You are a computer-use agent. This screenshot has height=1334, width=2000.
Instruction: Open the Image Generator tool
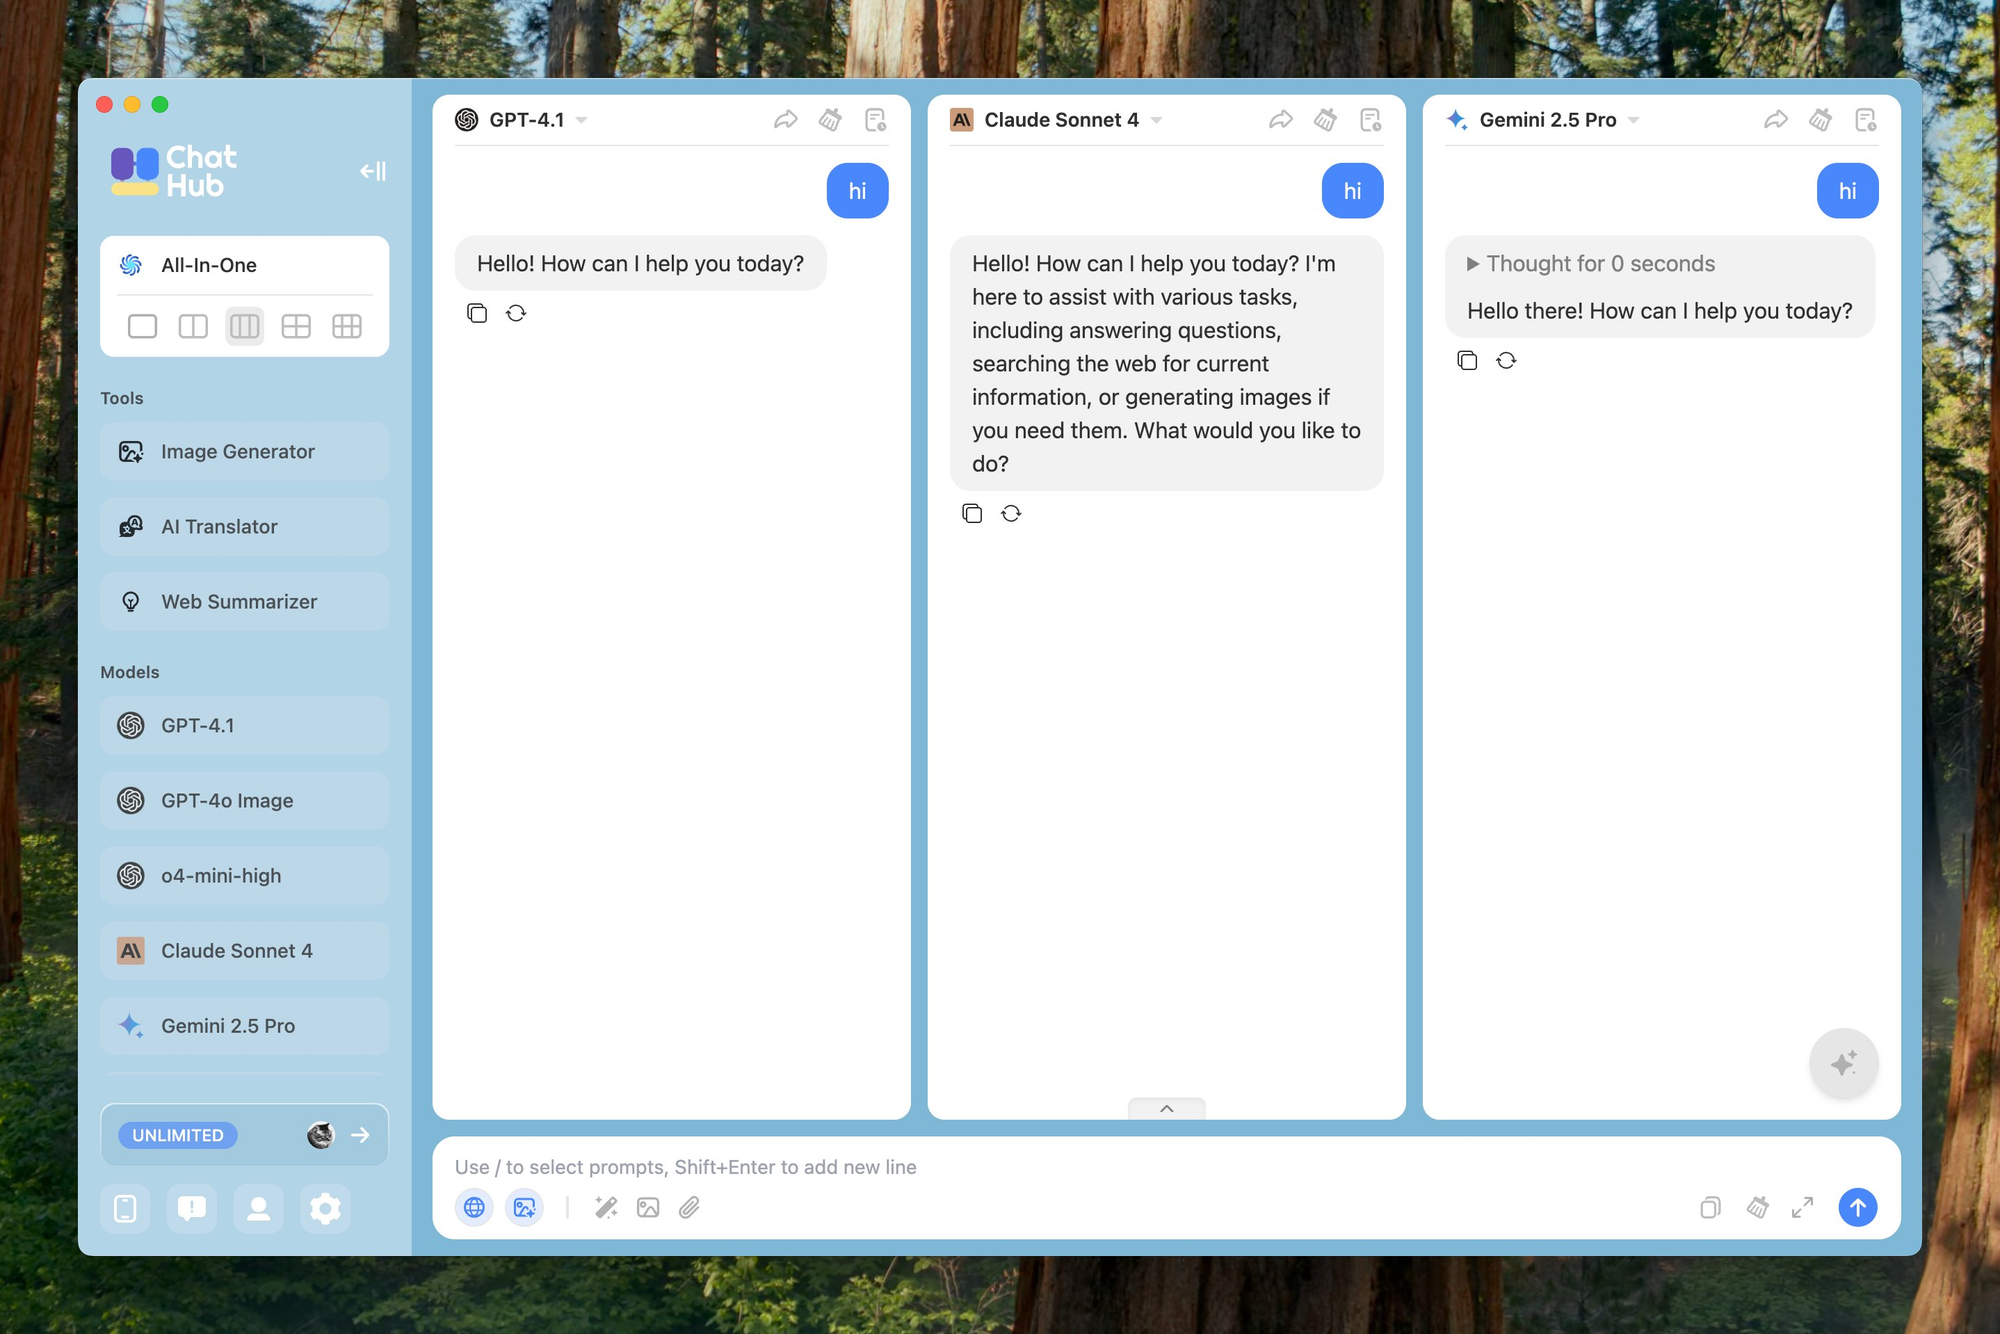(244, 451)
